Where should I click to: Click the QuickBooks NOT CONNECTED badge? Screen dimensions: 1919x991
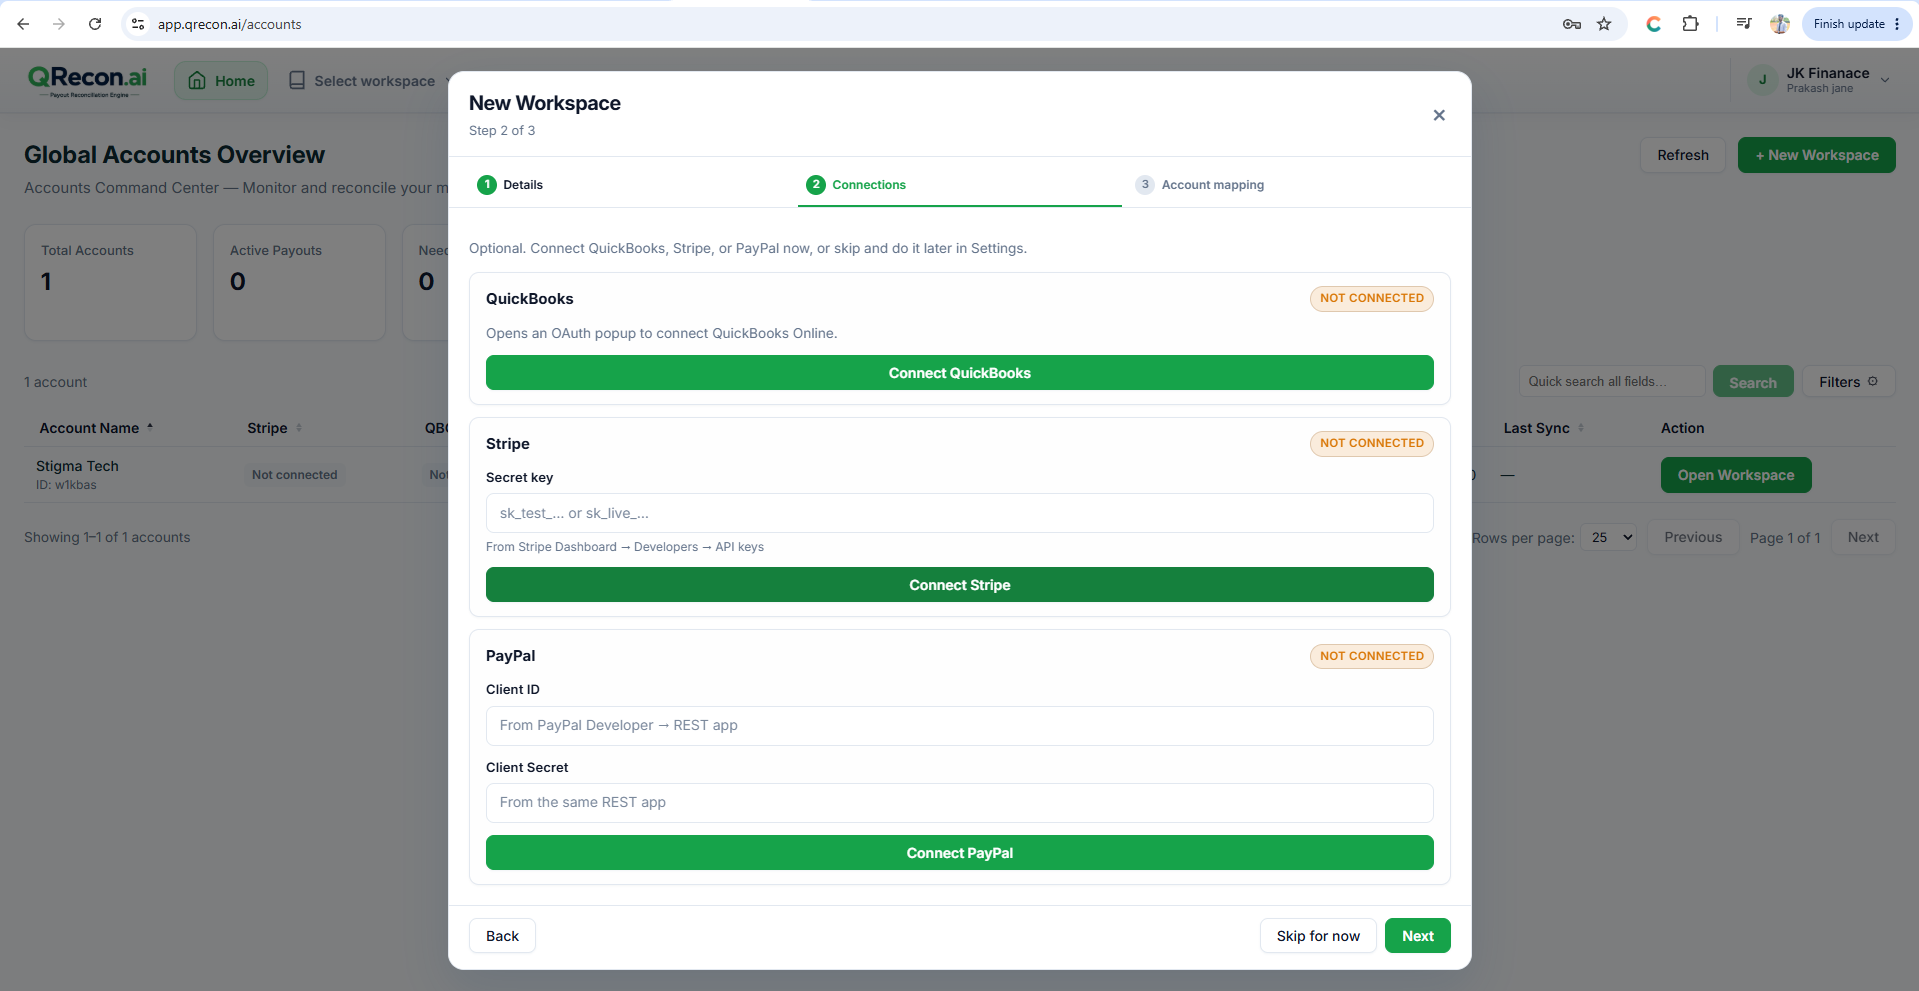pyautogui.click(x=1371, y=298)
